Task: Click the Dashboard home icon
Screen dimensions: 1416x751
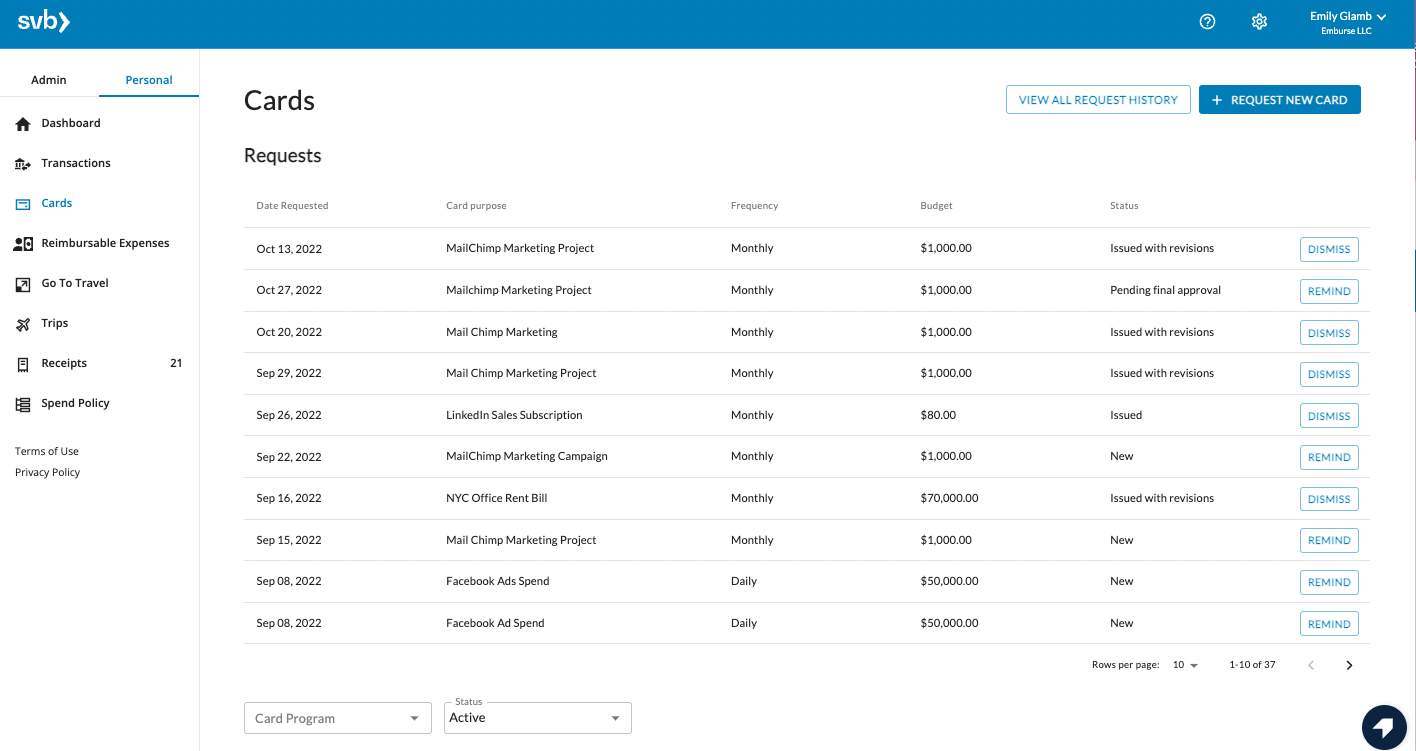Action: (23, 124)
